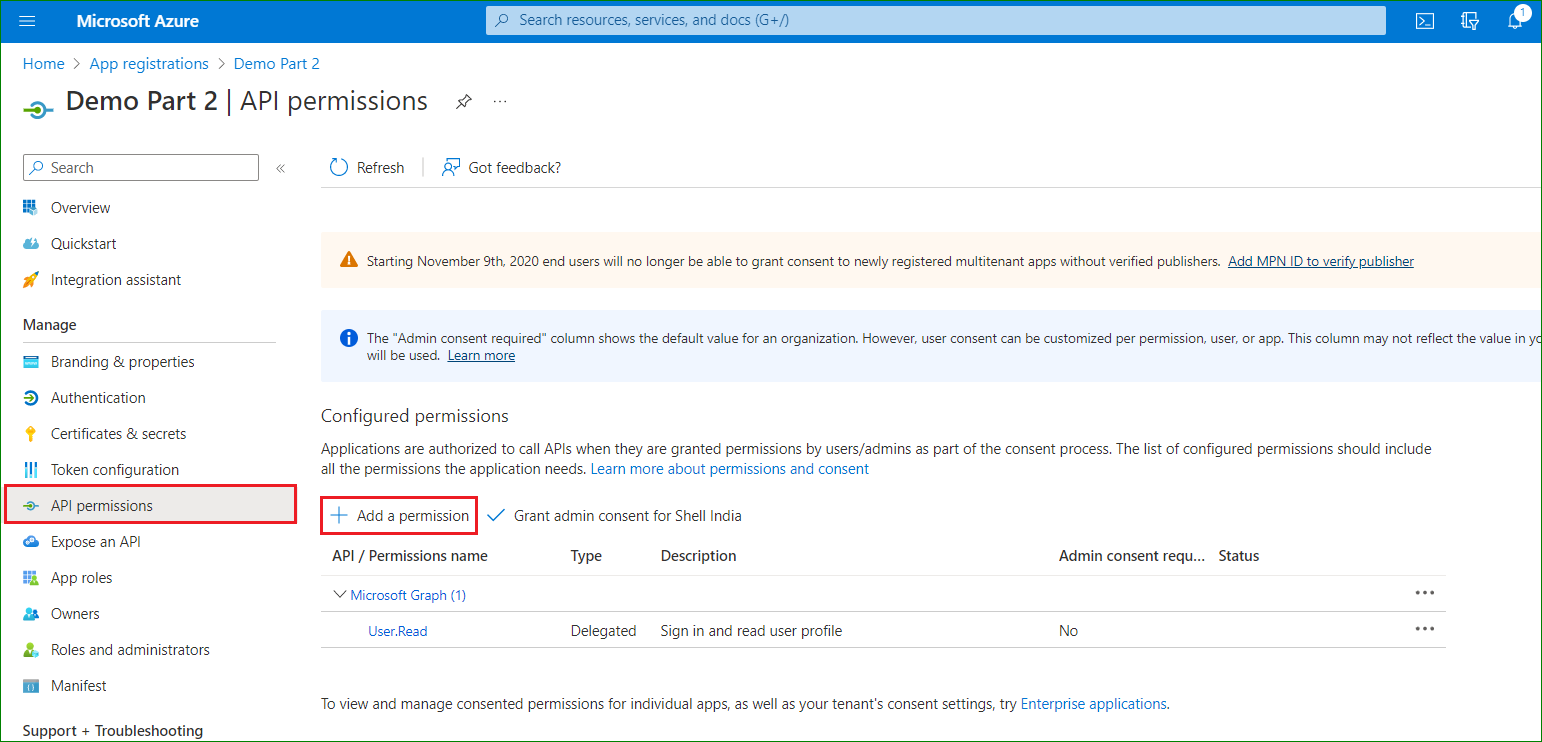Click Add a permission
The width and height of the screenshot is (1542, 742).
click(399, 516)
